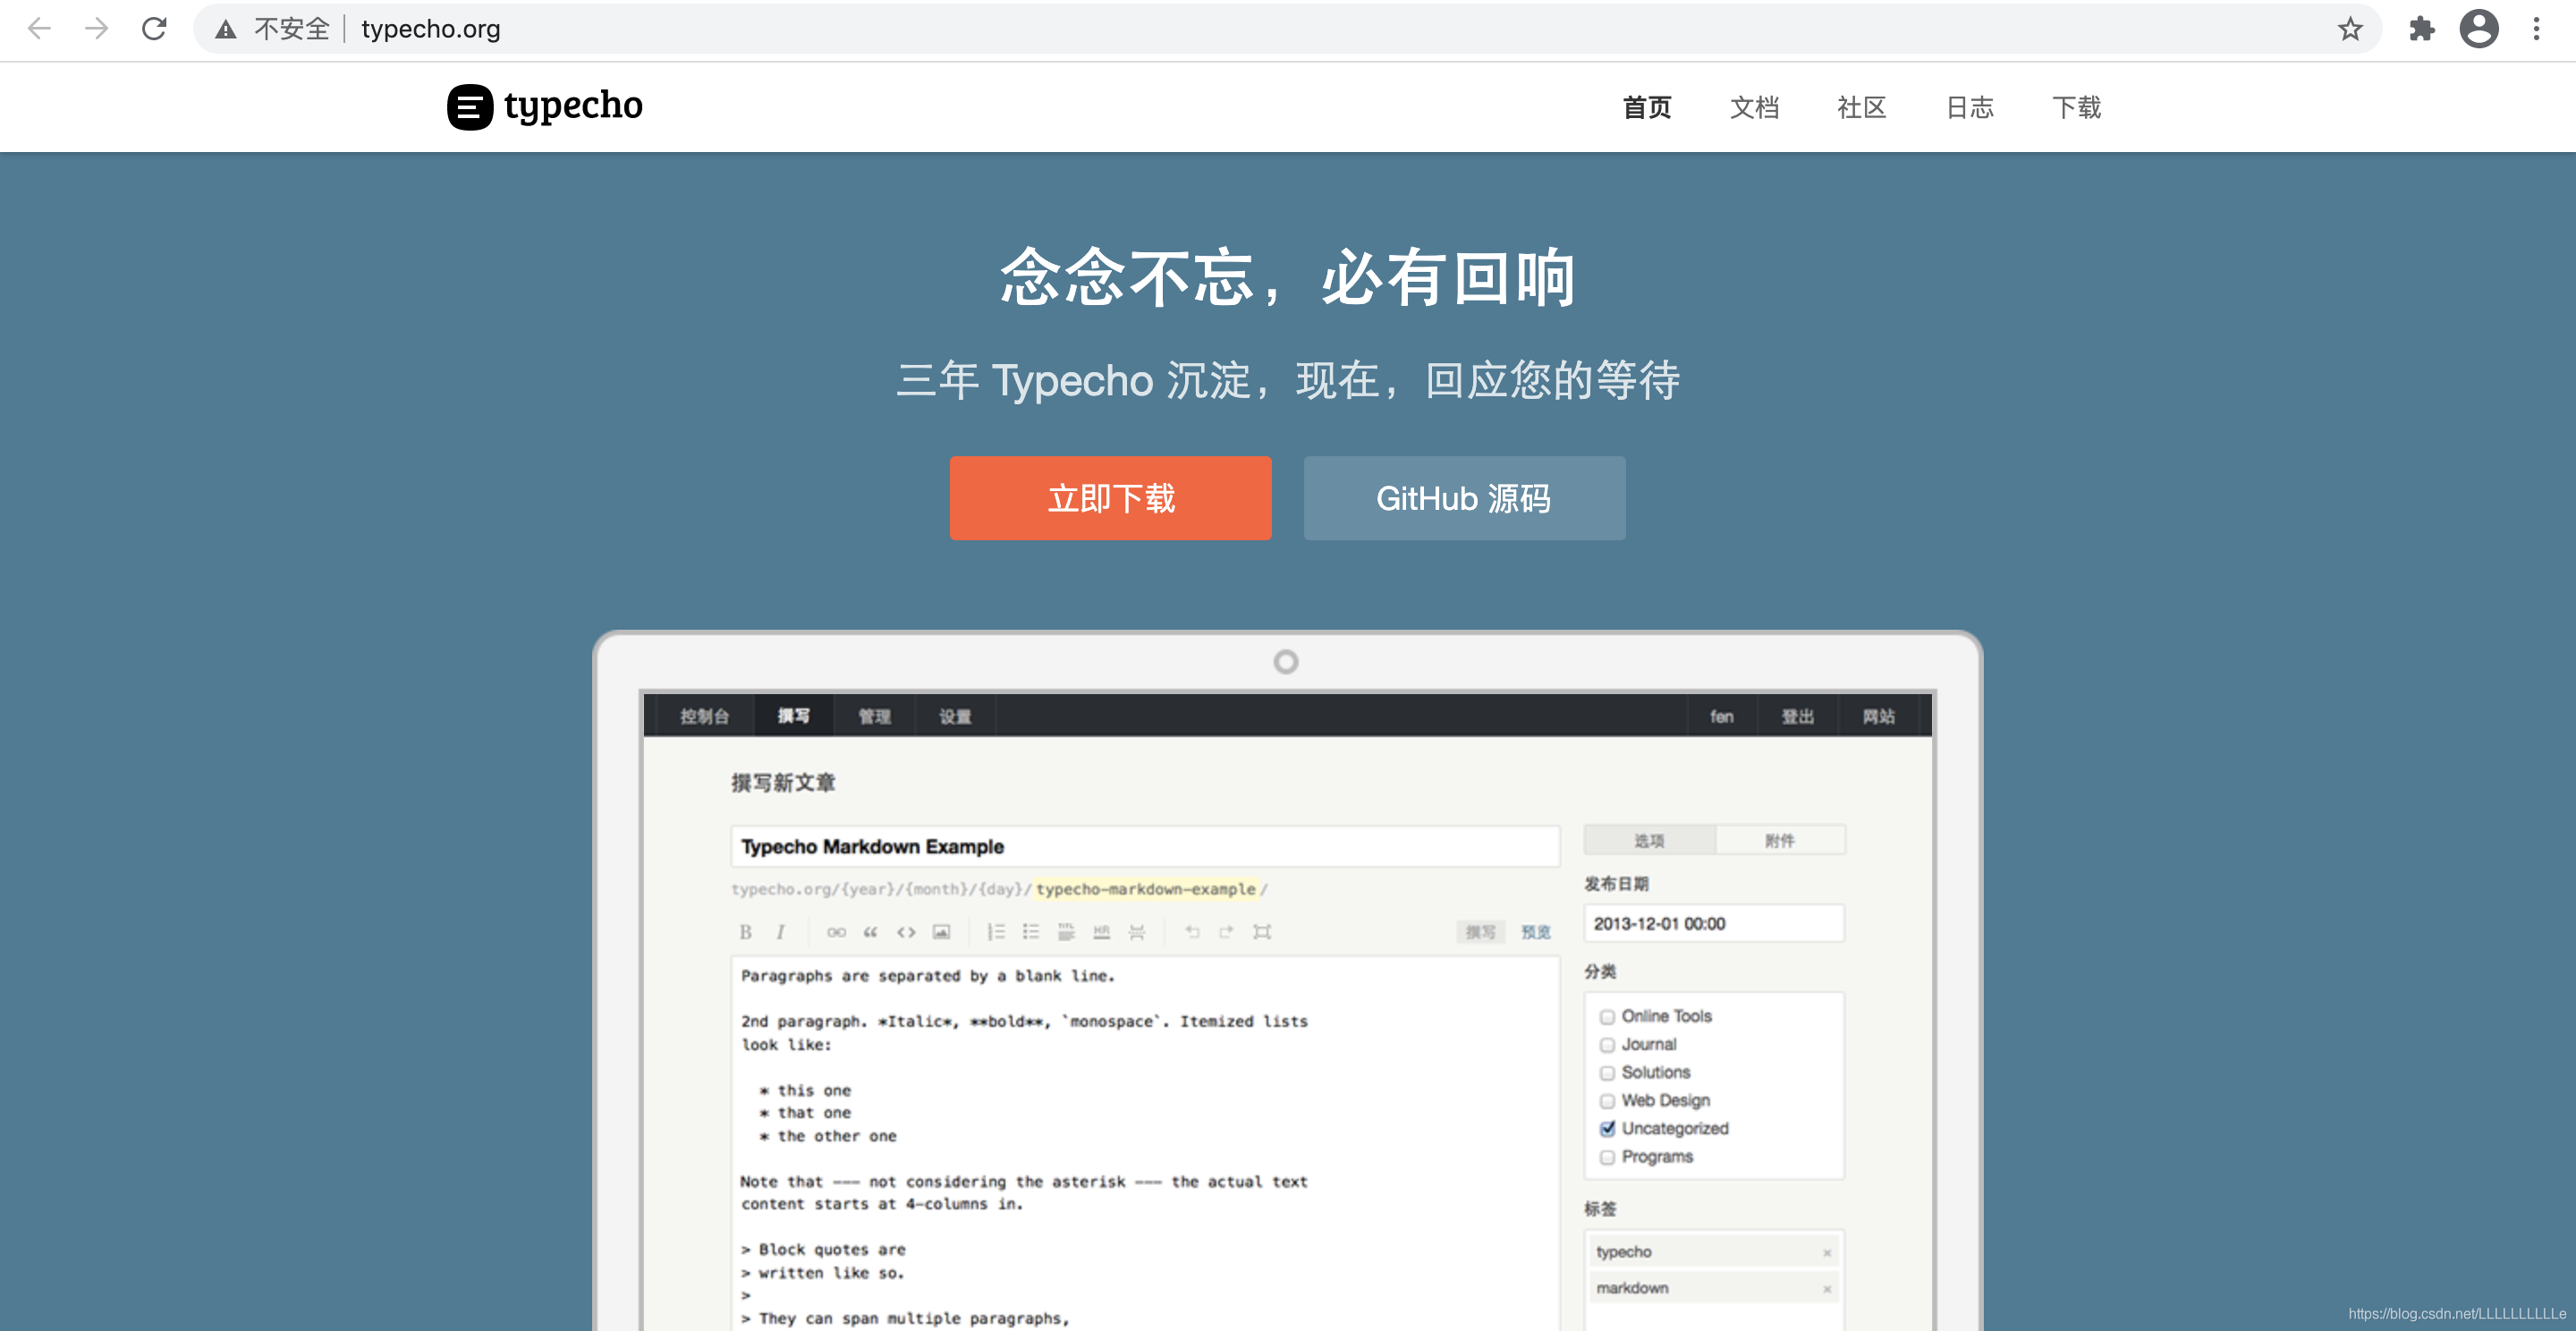Image resolution: width=2576 pixels, height=1331 pixels.
Task: Select the 控制台 admin tab
Action: (x=704, y=716)
